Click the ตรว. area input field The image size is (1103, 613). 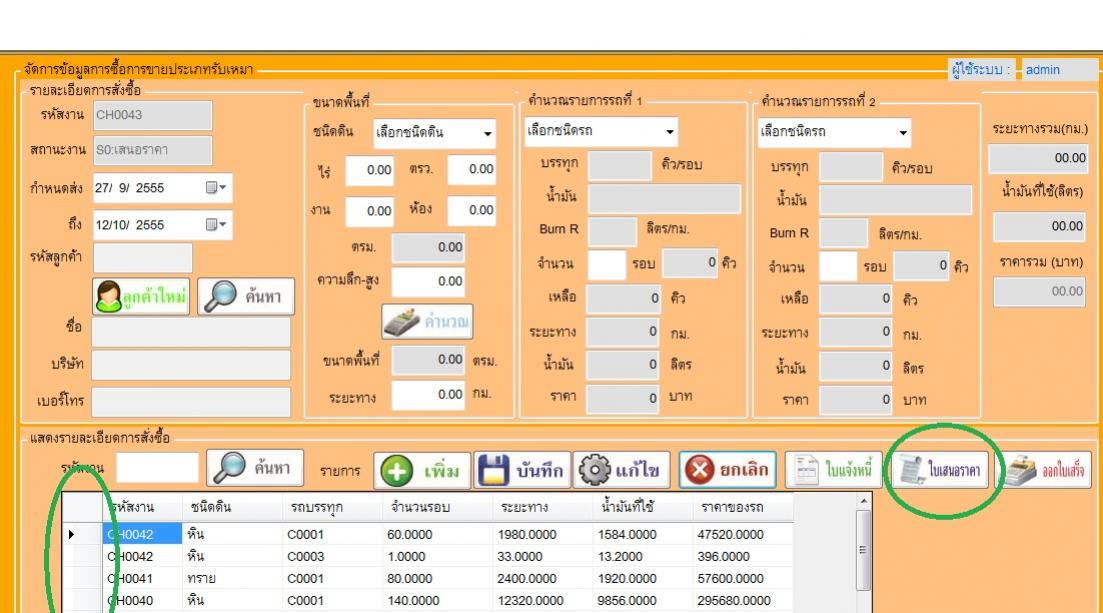471,169
